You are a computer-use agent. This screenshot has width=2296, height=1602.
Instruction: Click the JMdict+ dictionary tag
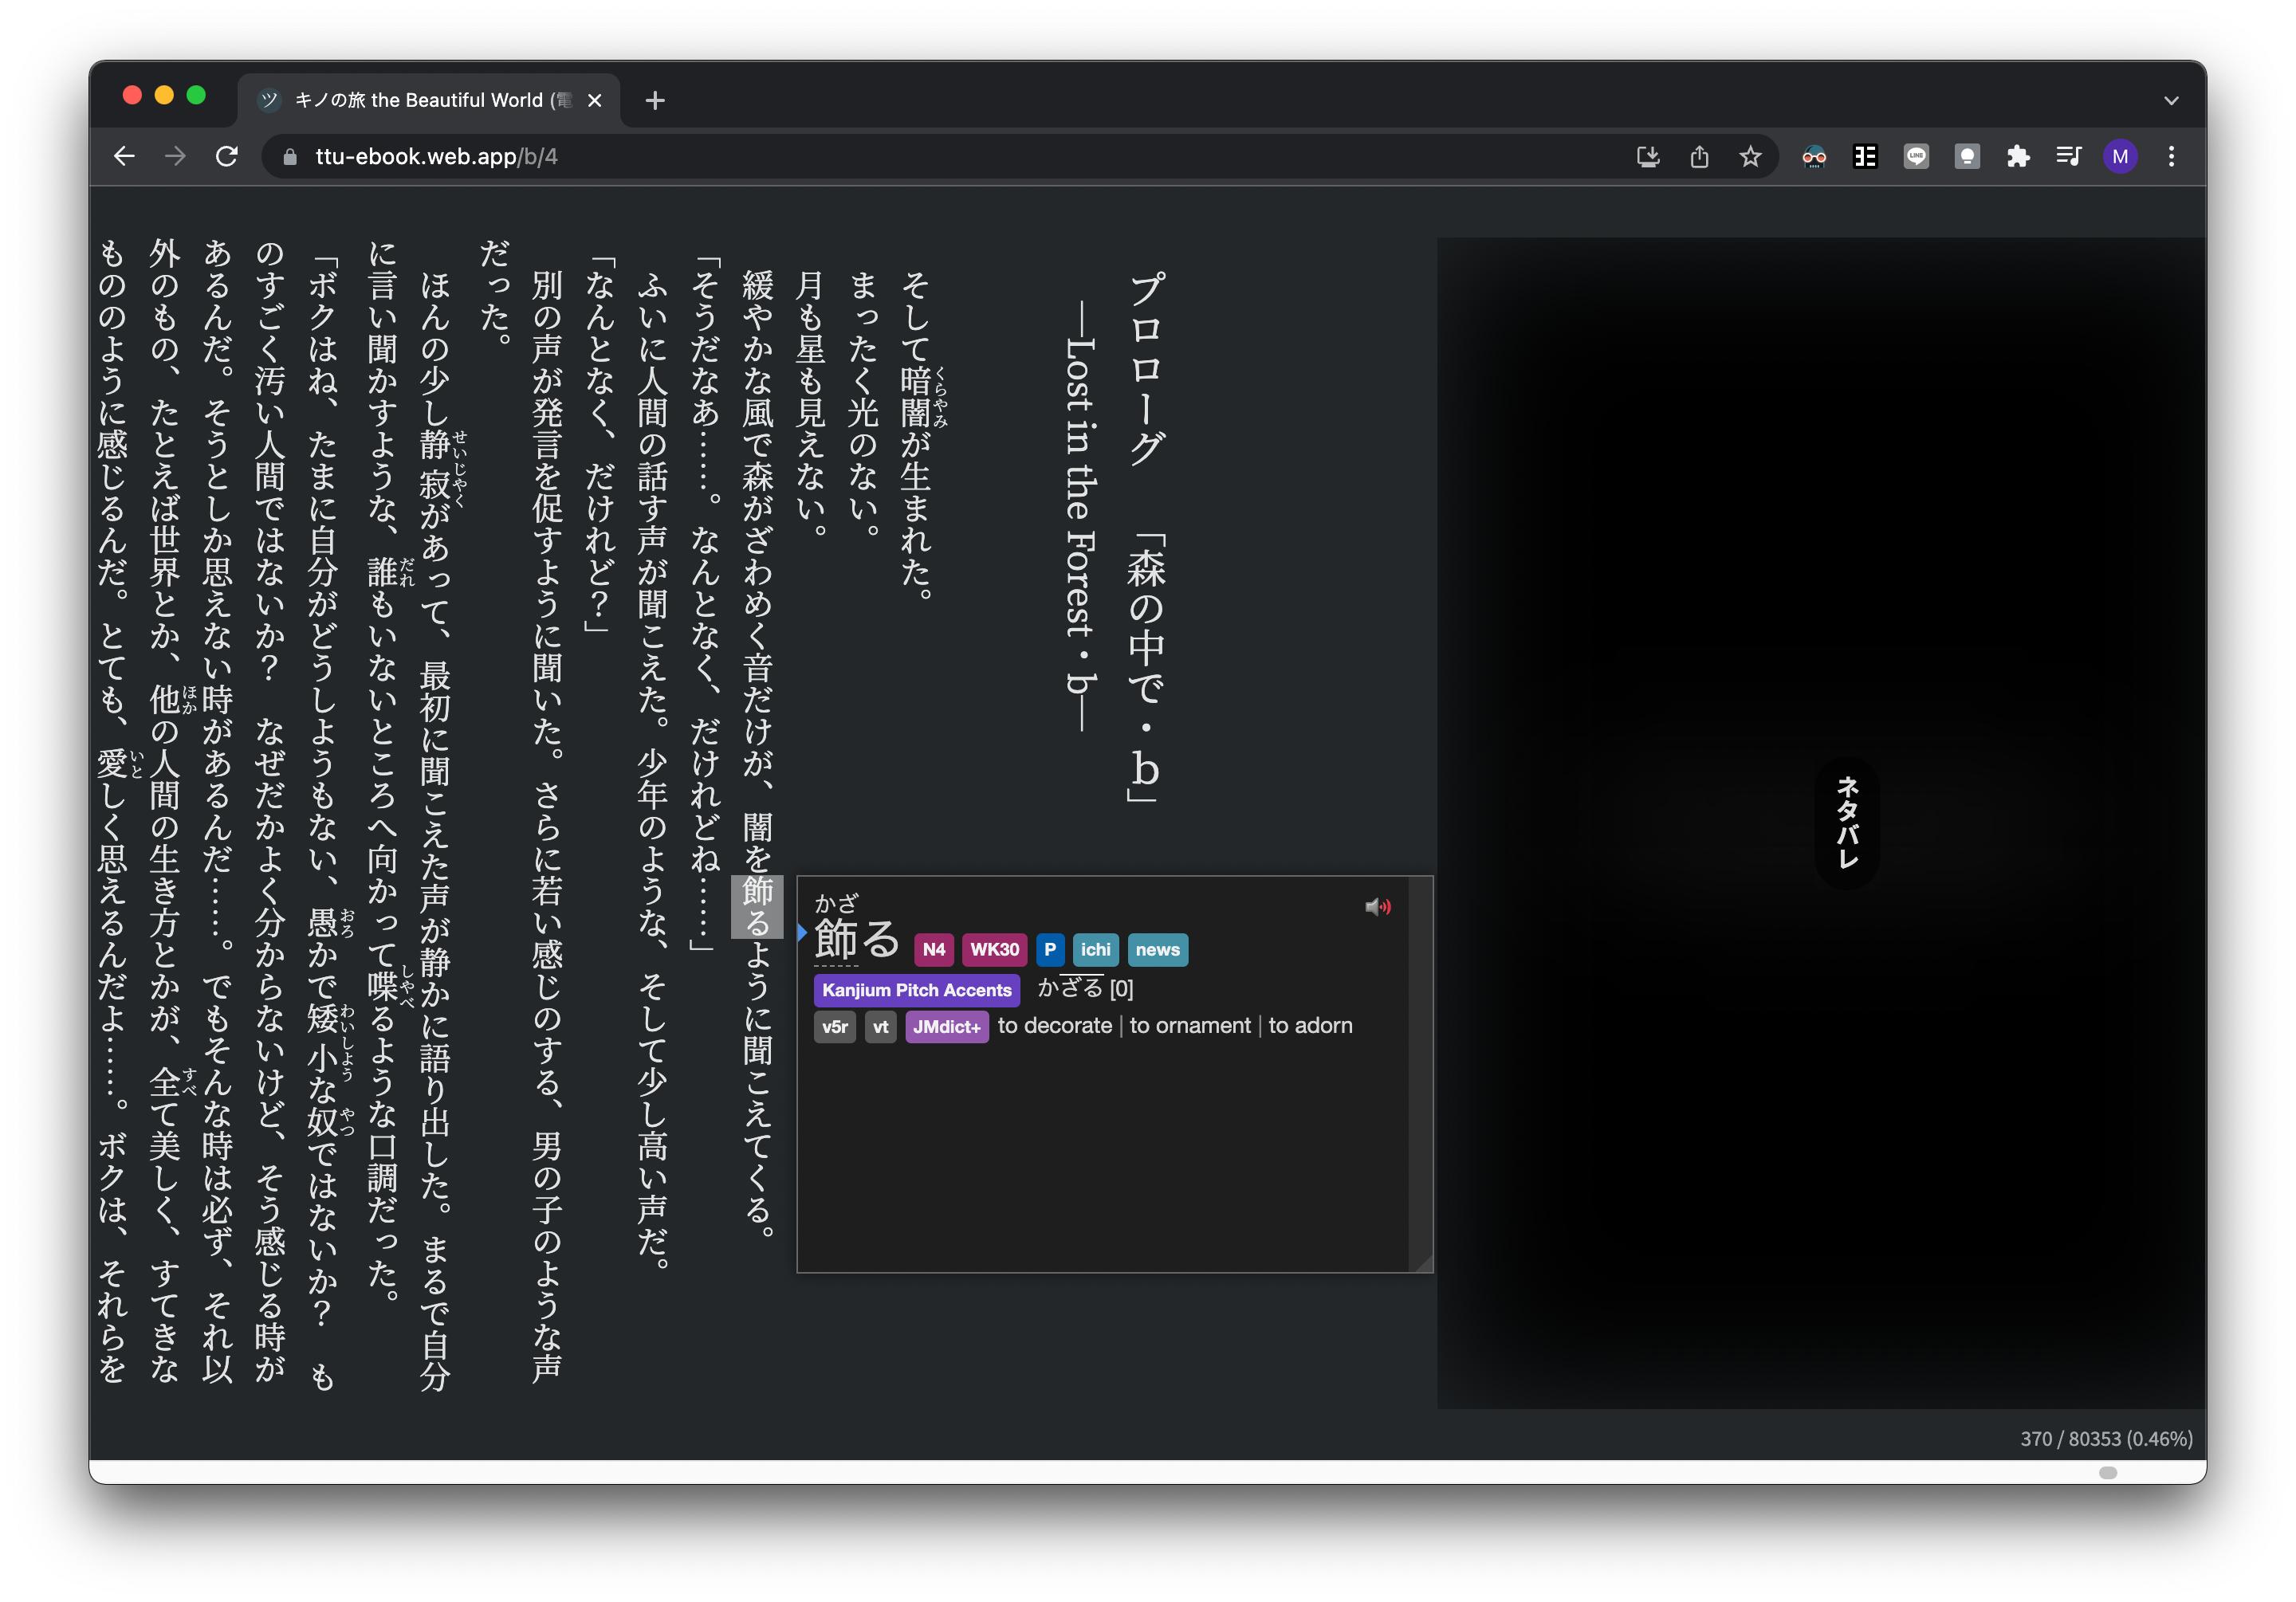pos(947,1027)
